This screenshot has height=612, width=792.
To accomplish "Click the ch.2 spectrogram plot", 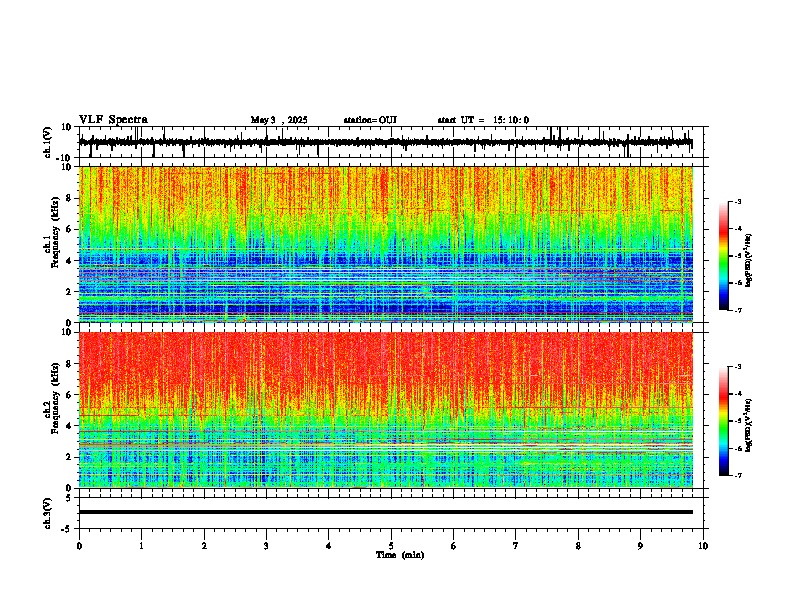I will (385, 410).
